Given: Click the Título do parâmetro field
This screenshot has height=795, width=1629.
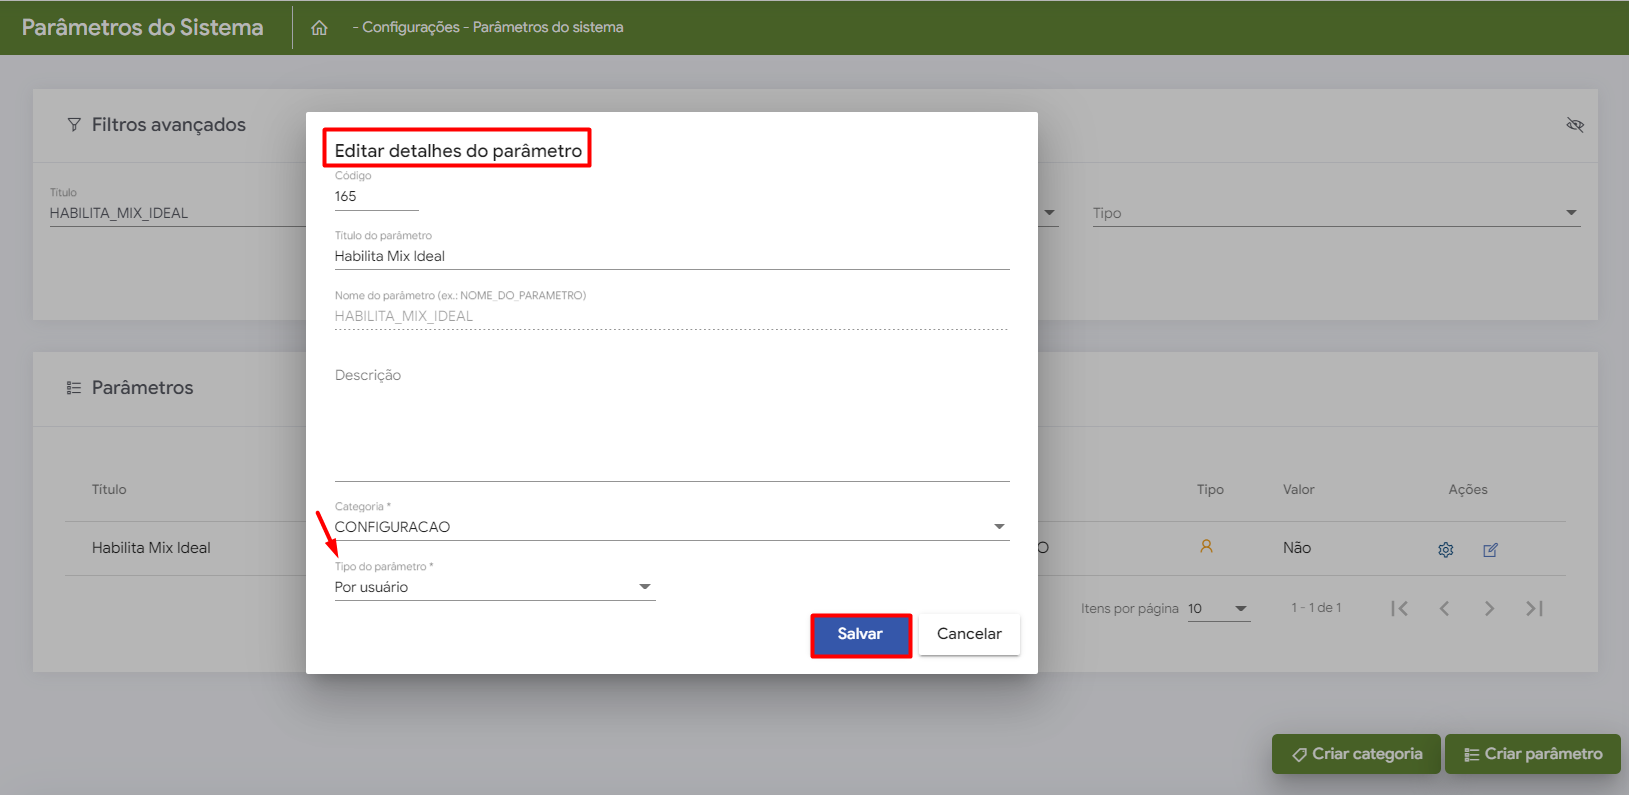Looking at the screenshot, I should point(670,256).
